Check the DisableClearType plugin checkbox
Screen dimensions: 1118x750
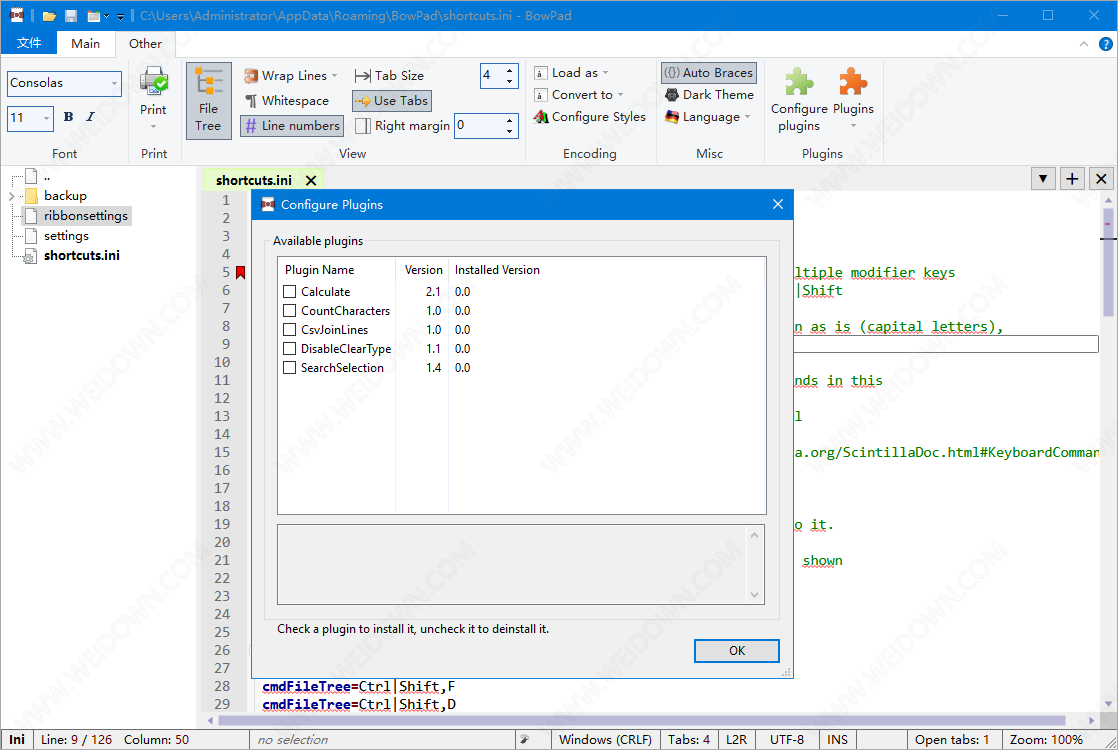coord(289,349)
